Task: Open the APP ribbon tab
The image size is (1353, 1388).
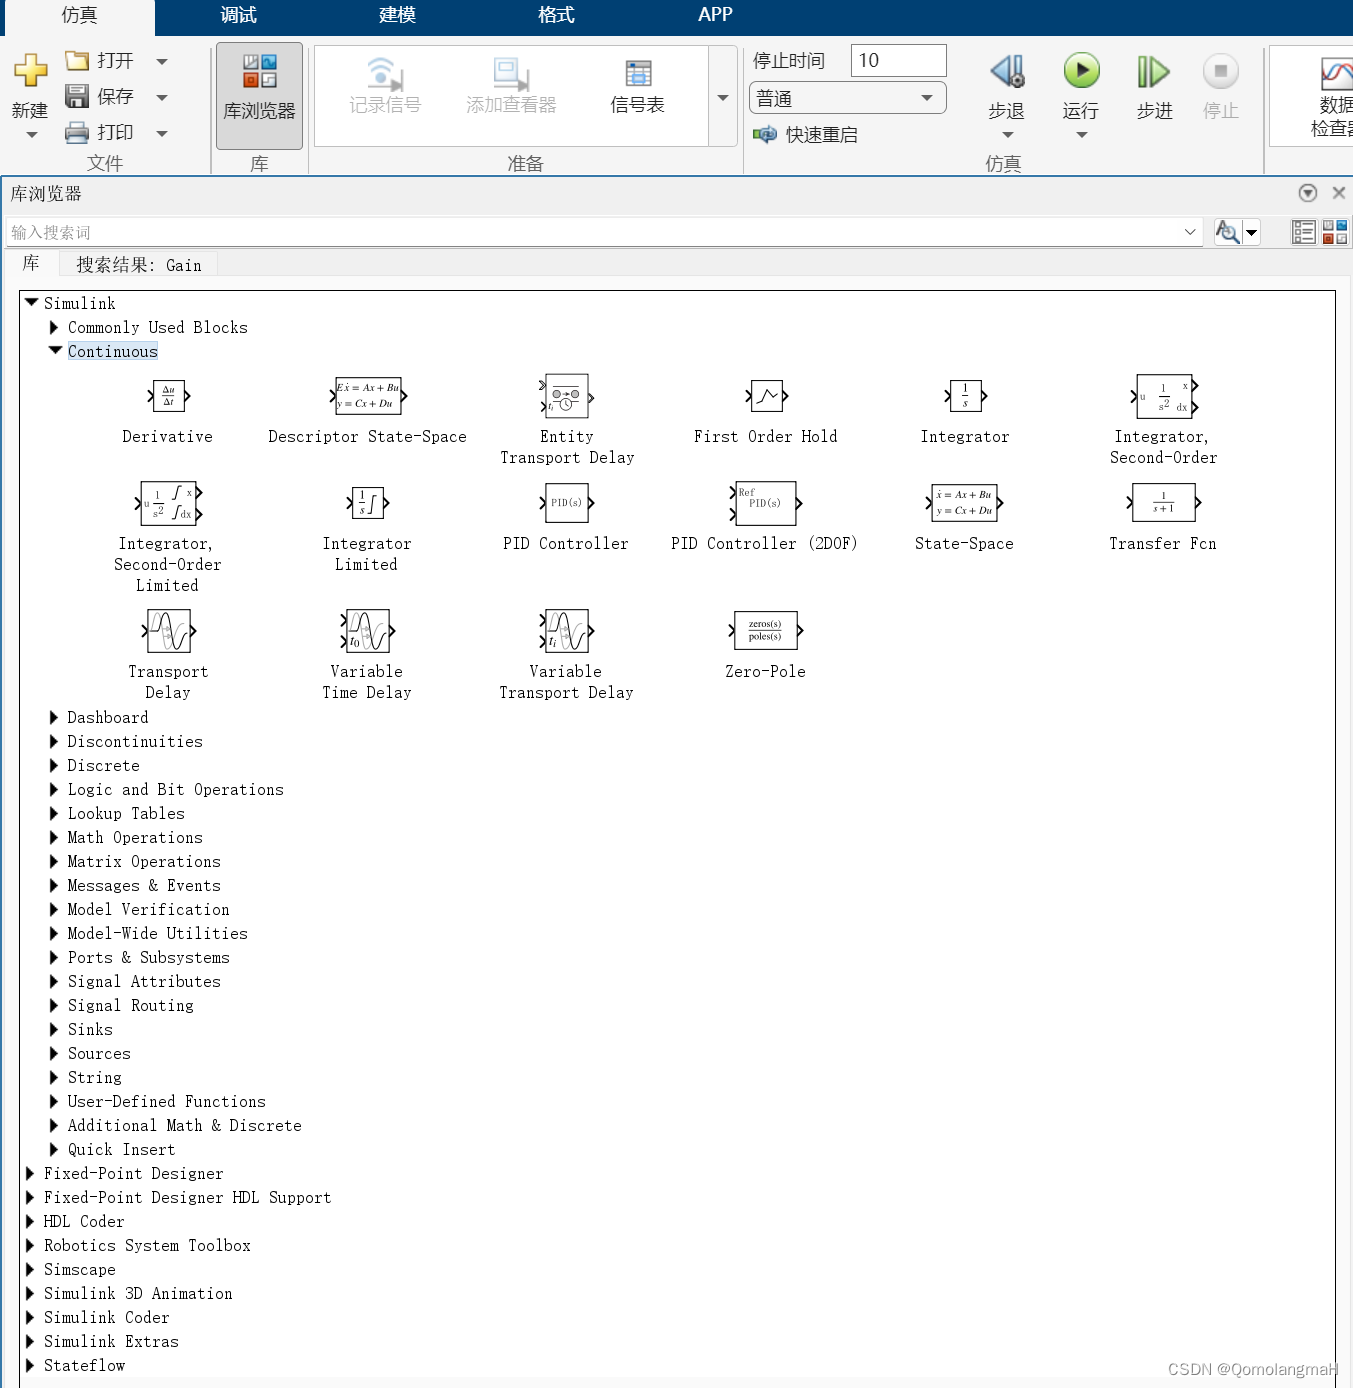Action: pos(715,15)
